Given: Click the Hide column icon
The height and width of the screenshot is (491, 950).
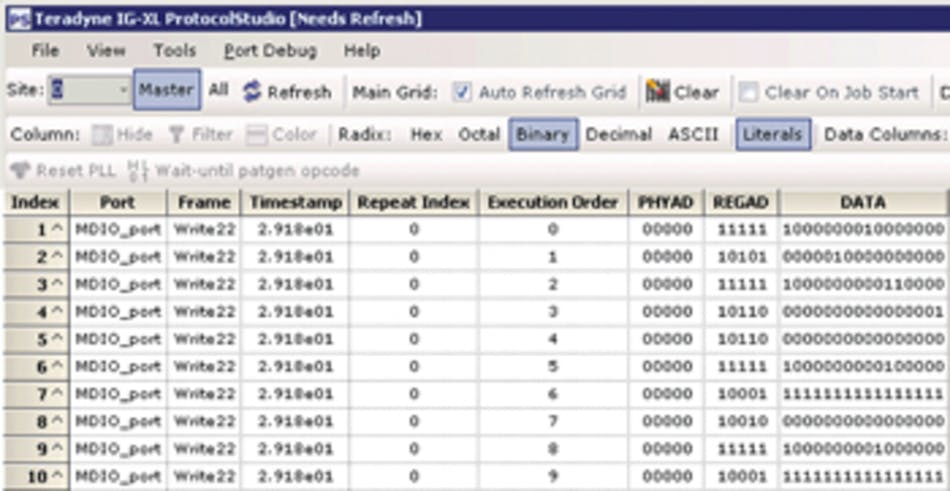Looking at the screenshot, I should (101, 134).
